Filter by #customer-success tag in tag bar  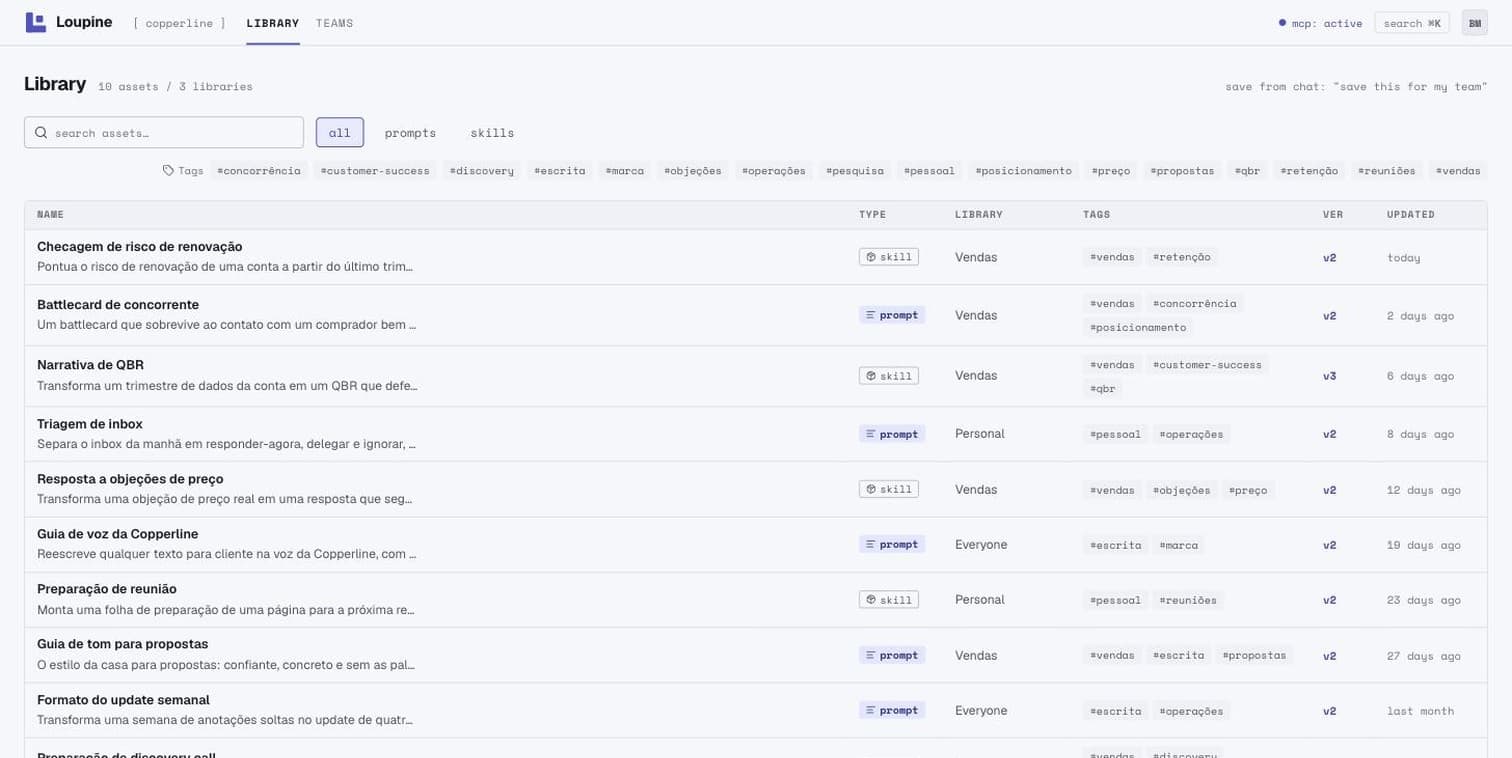375,171
